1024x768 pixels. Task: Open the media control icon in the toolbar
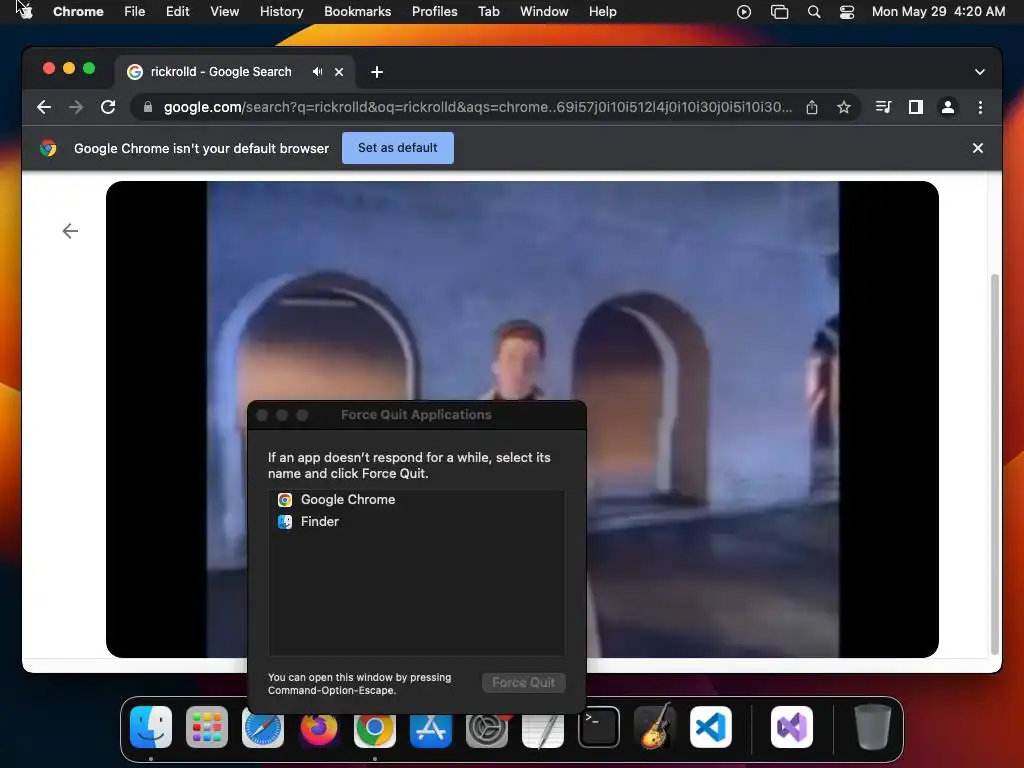coord(884,107)
